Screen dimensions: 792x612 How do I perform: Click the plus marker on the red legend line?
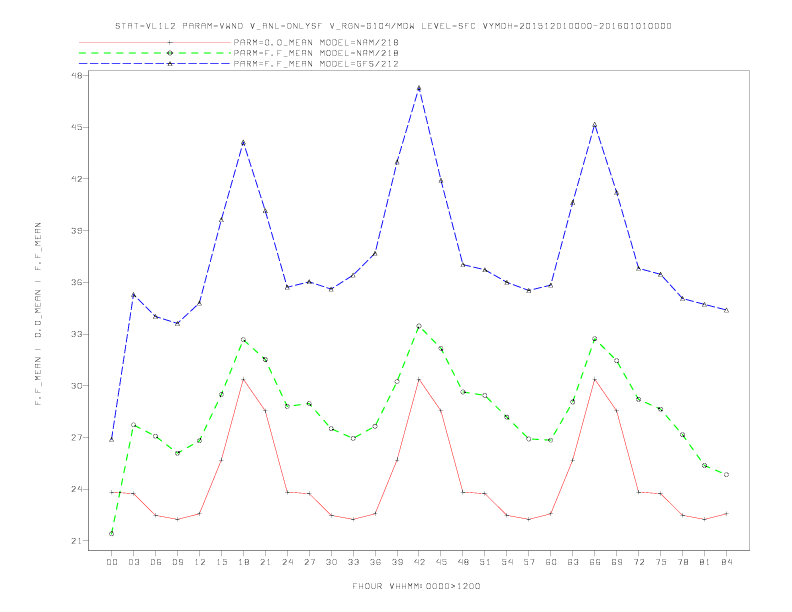pyautogui.click(x=170, y=42)
